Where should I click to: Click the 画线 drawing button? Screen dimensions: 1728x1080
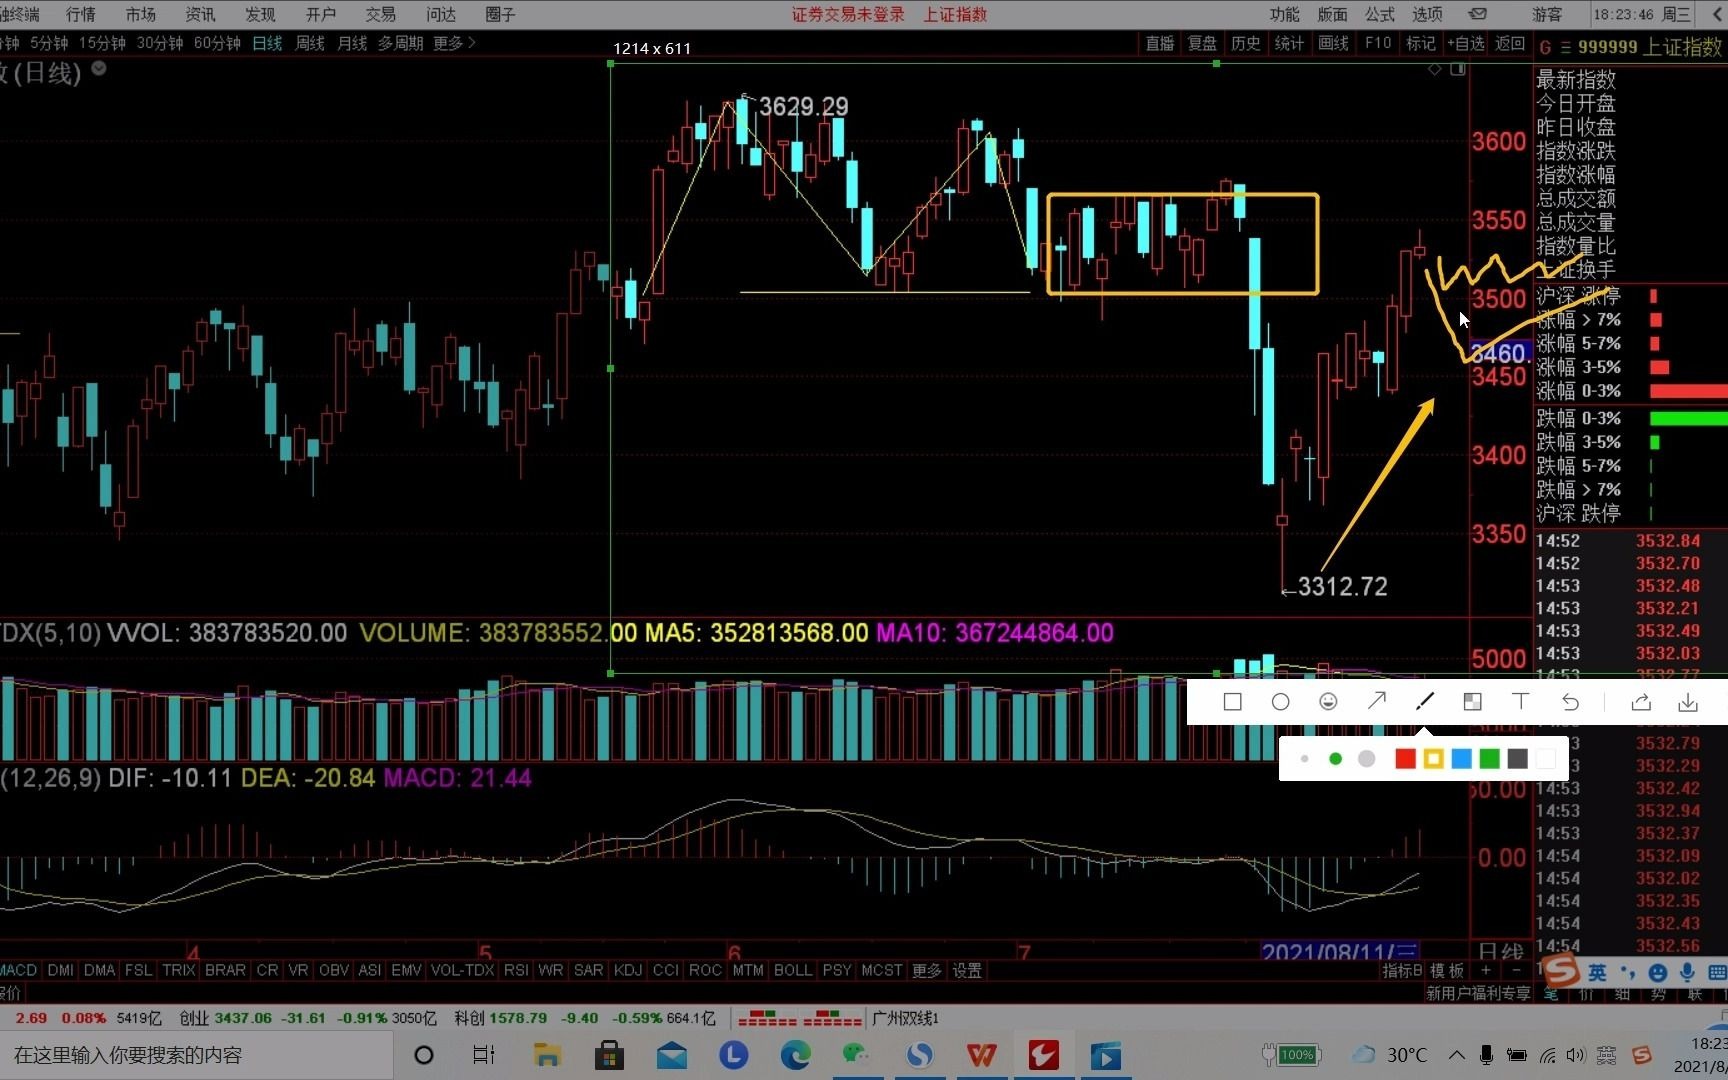click(1333, 43)
